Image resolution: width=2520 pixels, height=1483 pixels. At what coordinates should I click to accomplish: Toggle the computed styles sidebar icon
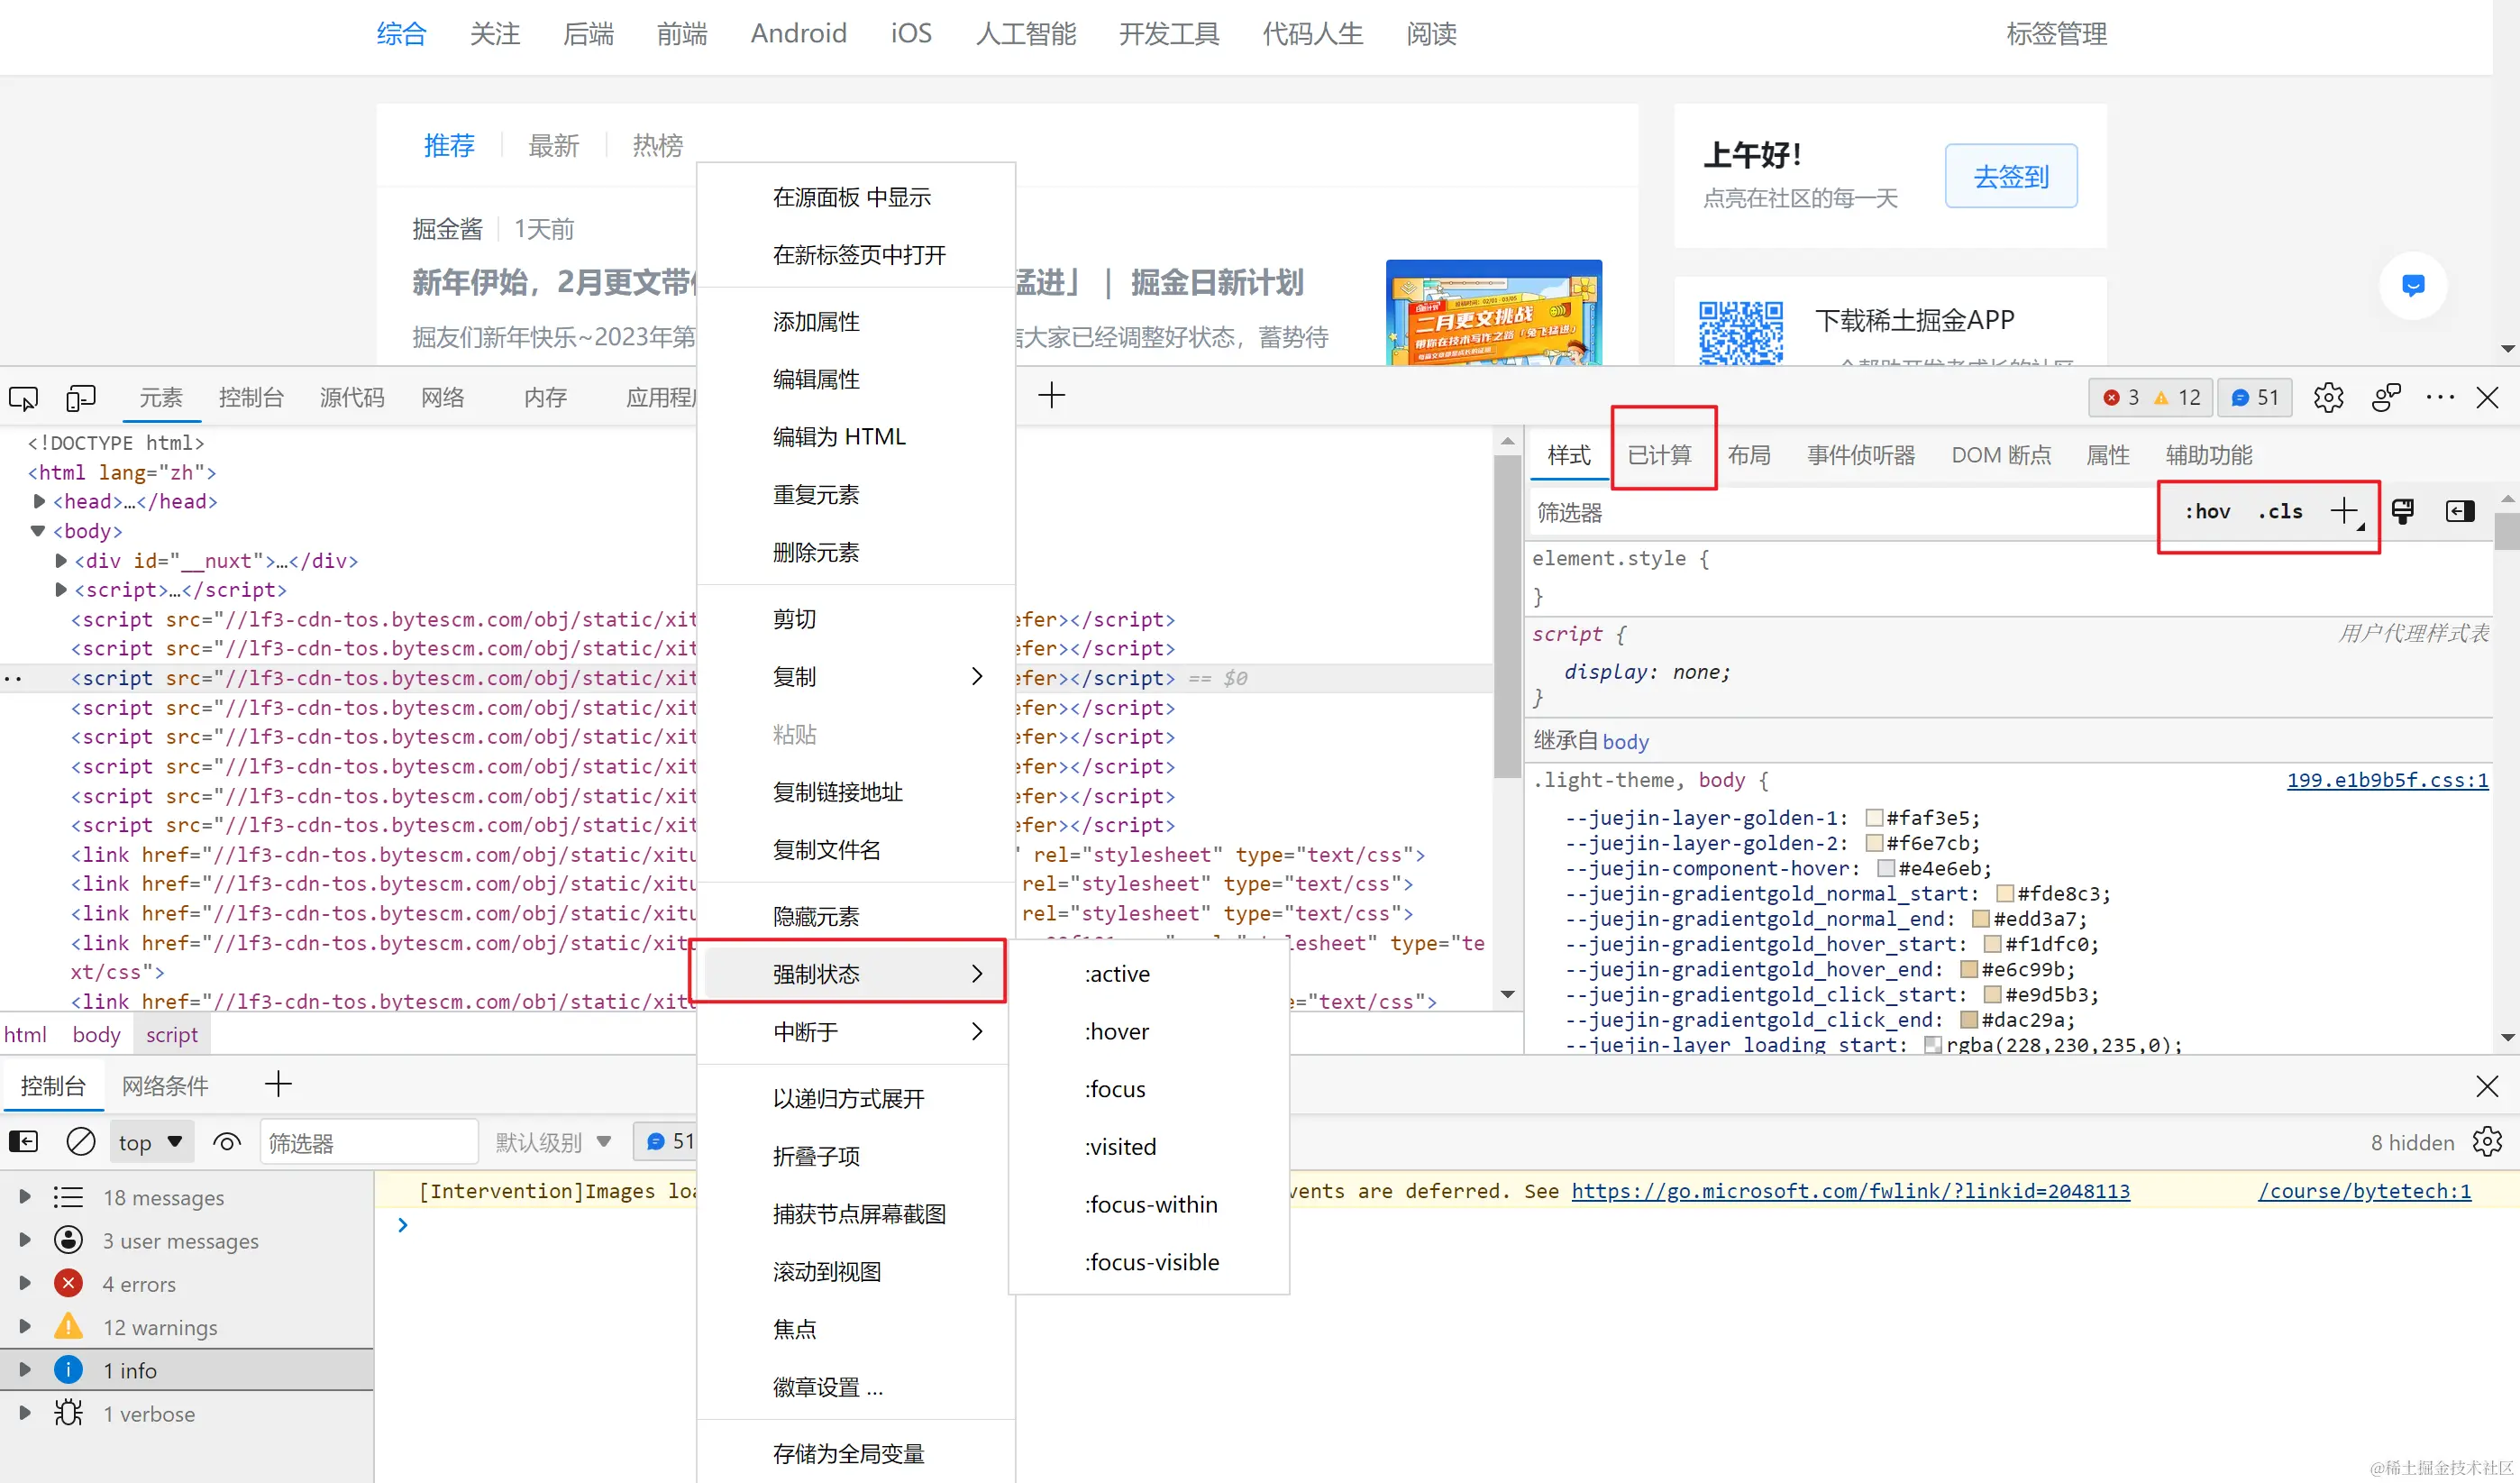(x=2460, y=511)
